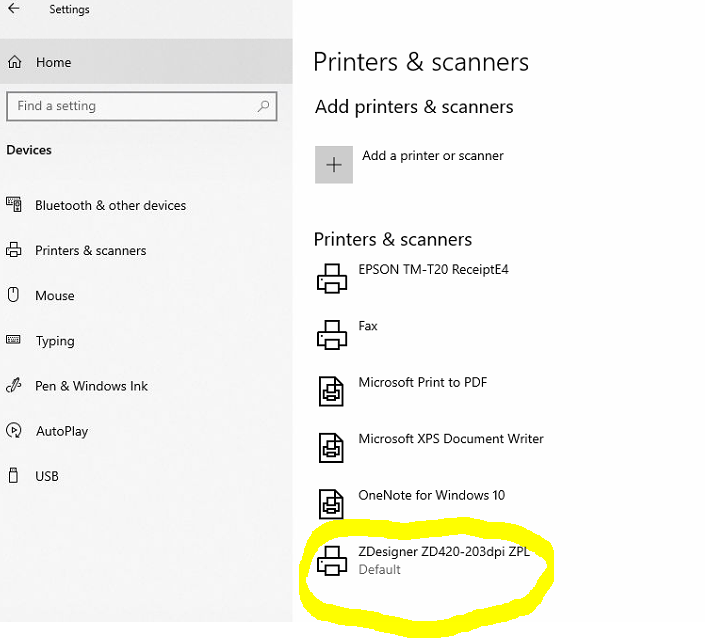Click the ZDesigner ZD420 printer icon

(x=332, y=561)
